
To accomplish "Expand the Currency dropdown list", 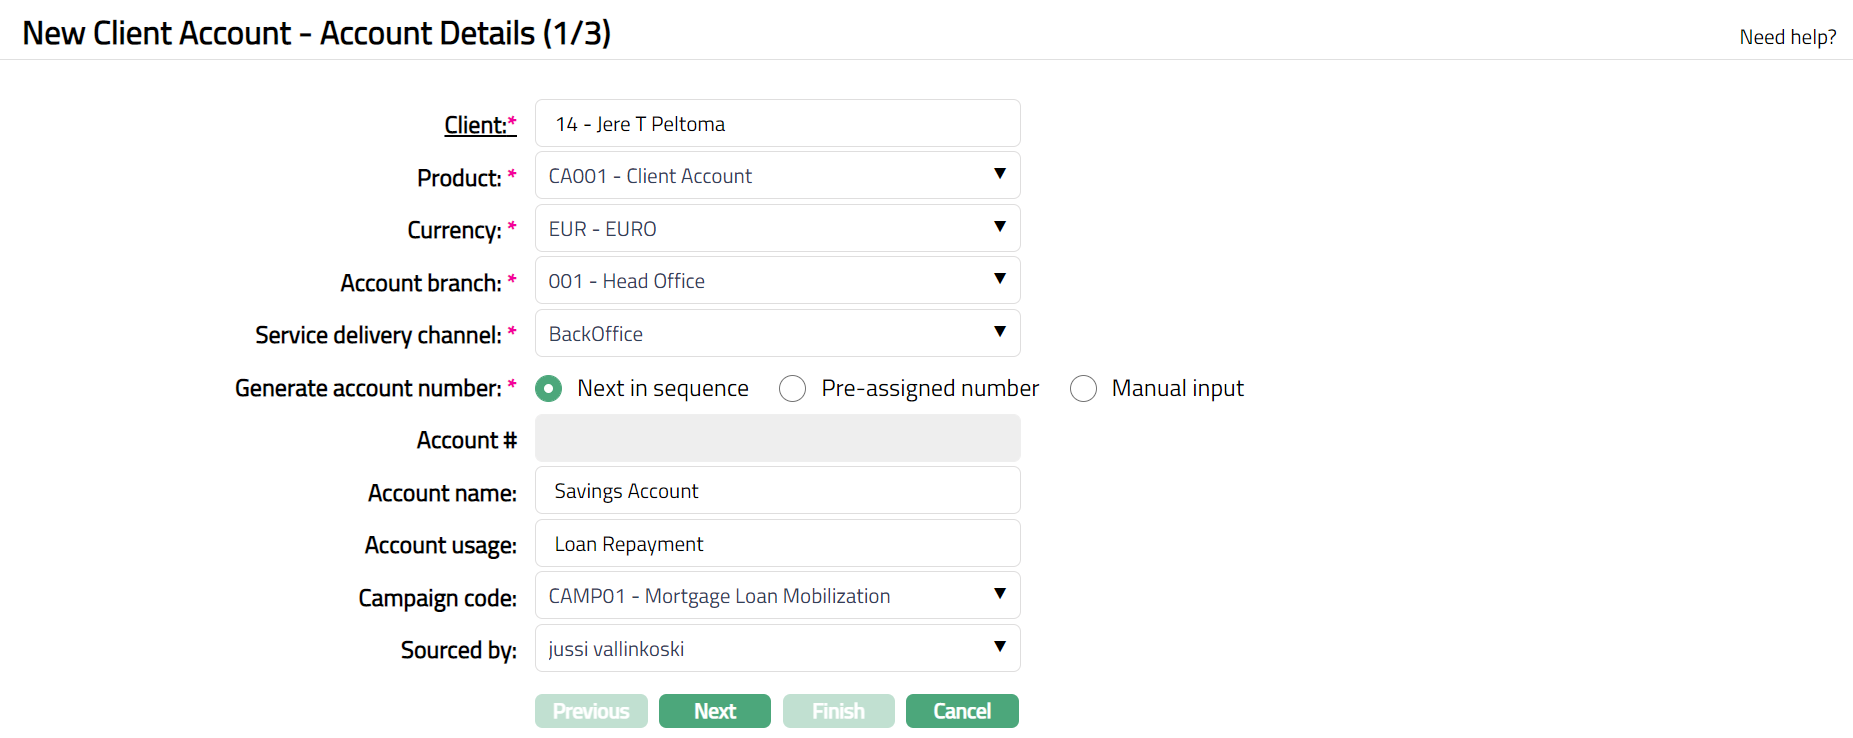I will tap(777, 229).
